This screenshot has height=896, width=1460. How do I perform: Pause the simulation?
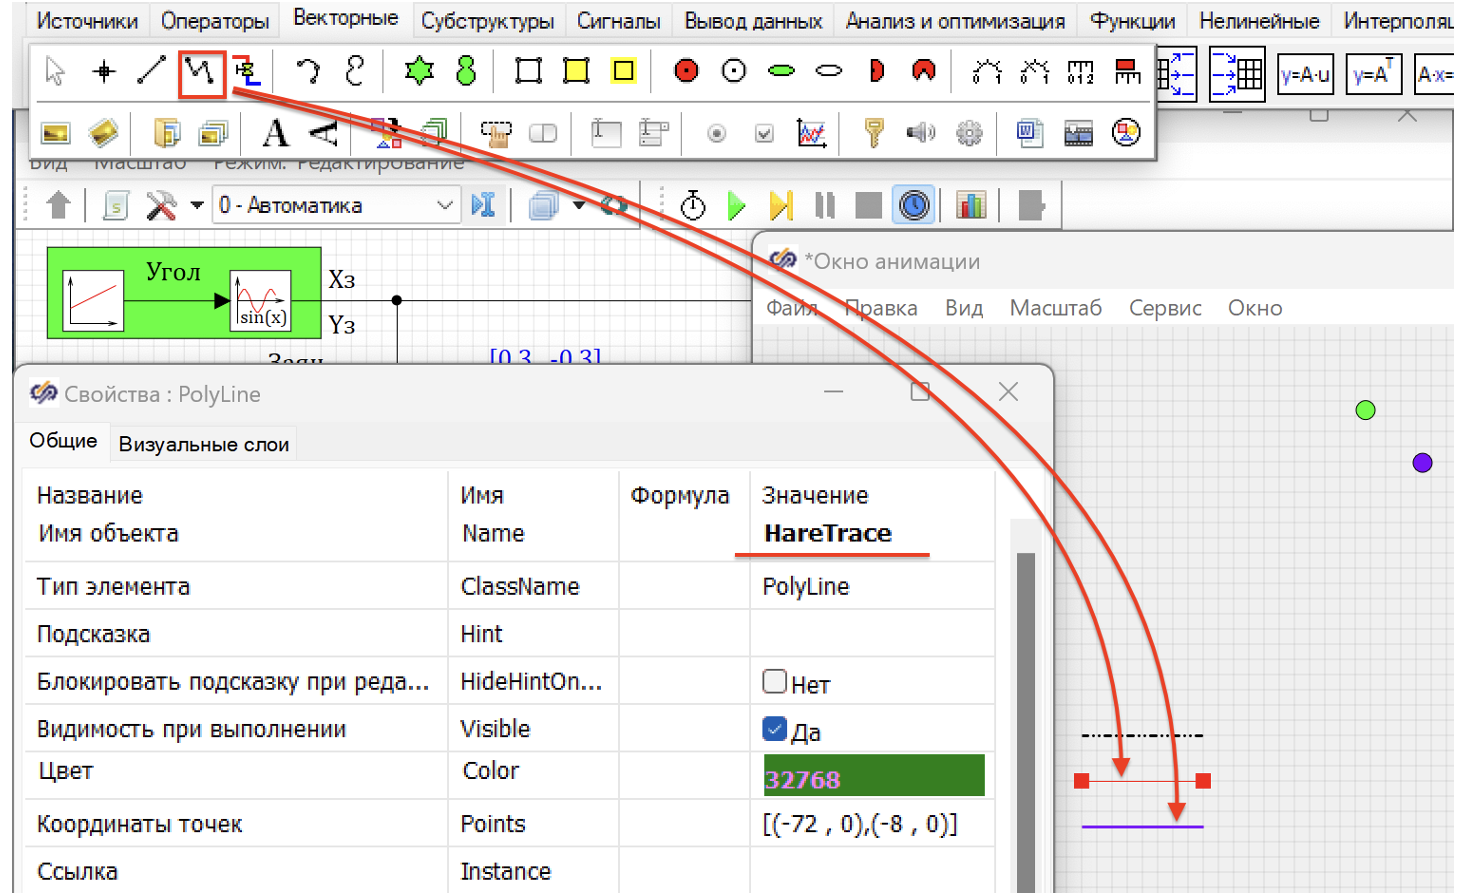(x=825, y=205)
